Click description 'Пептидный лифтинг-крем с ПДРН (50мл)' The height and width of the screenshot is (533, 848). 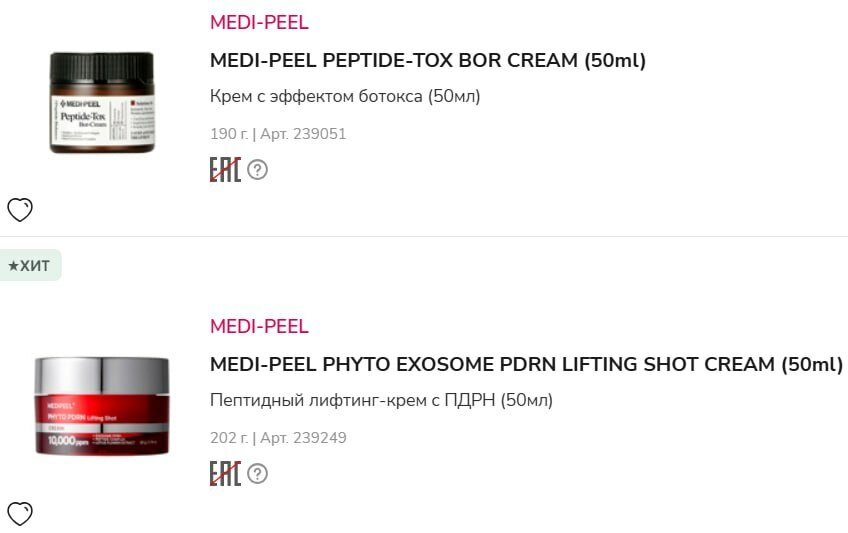[x=381, y=400]
